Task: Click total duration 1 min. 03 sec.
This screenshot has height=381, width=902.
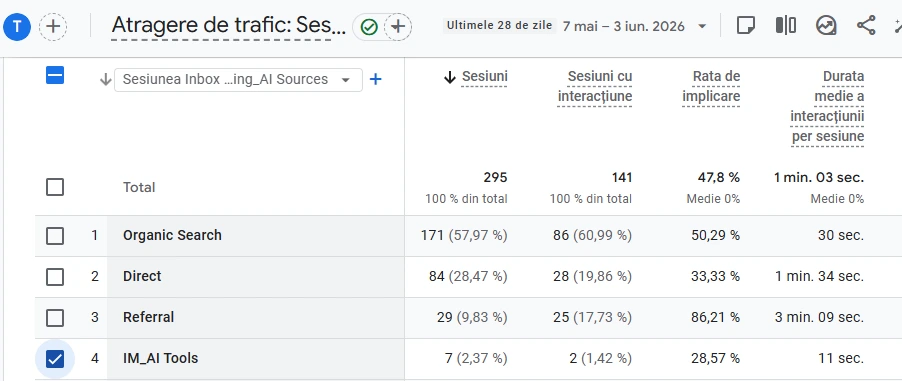Action: point(819,177)
